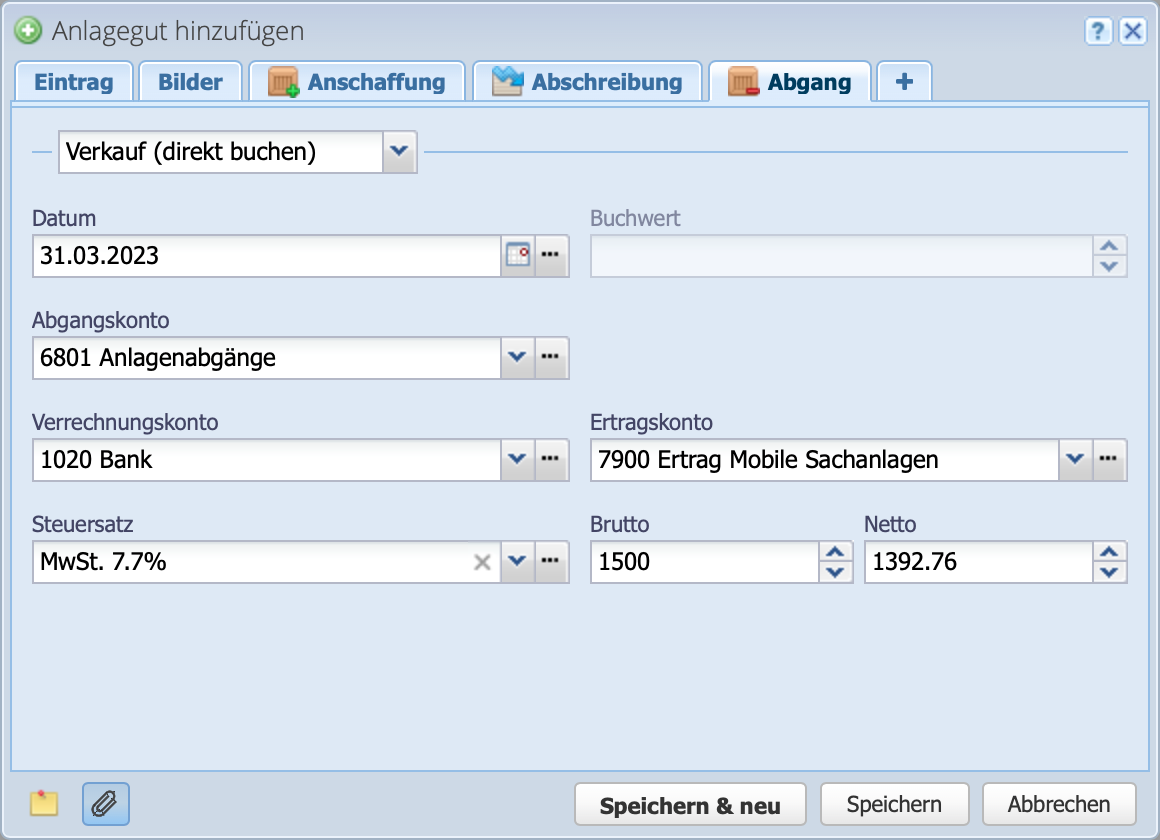Open the help via the question mark icon
The width and height of the screenshot is (1160, 840).
(1098, 31)
